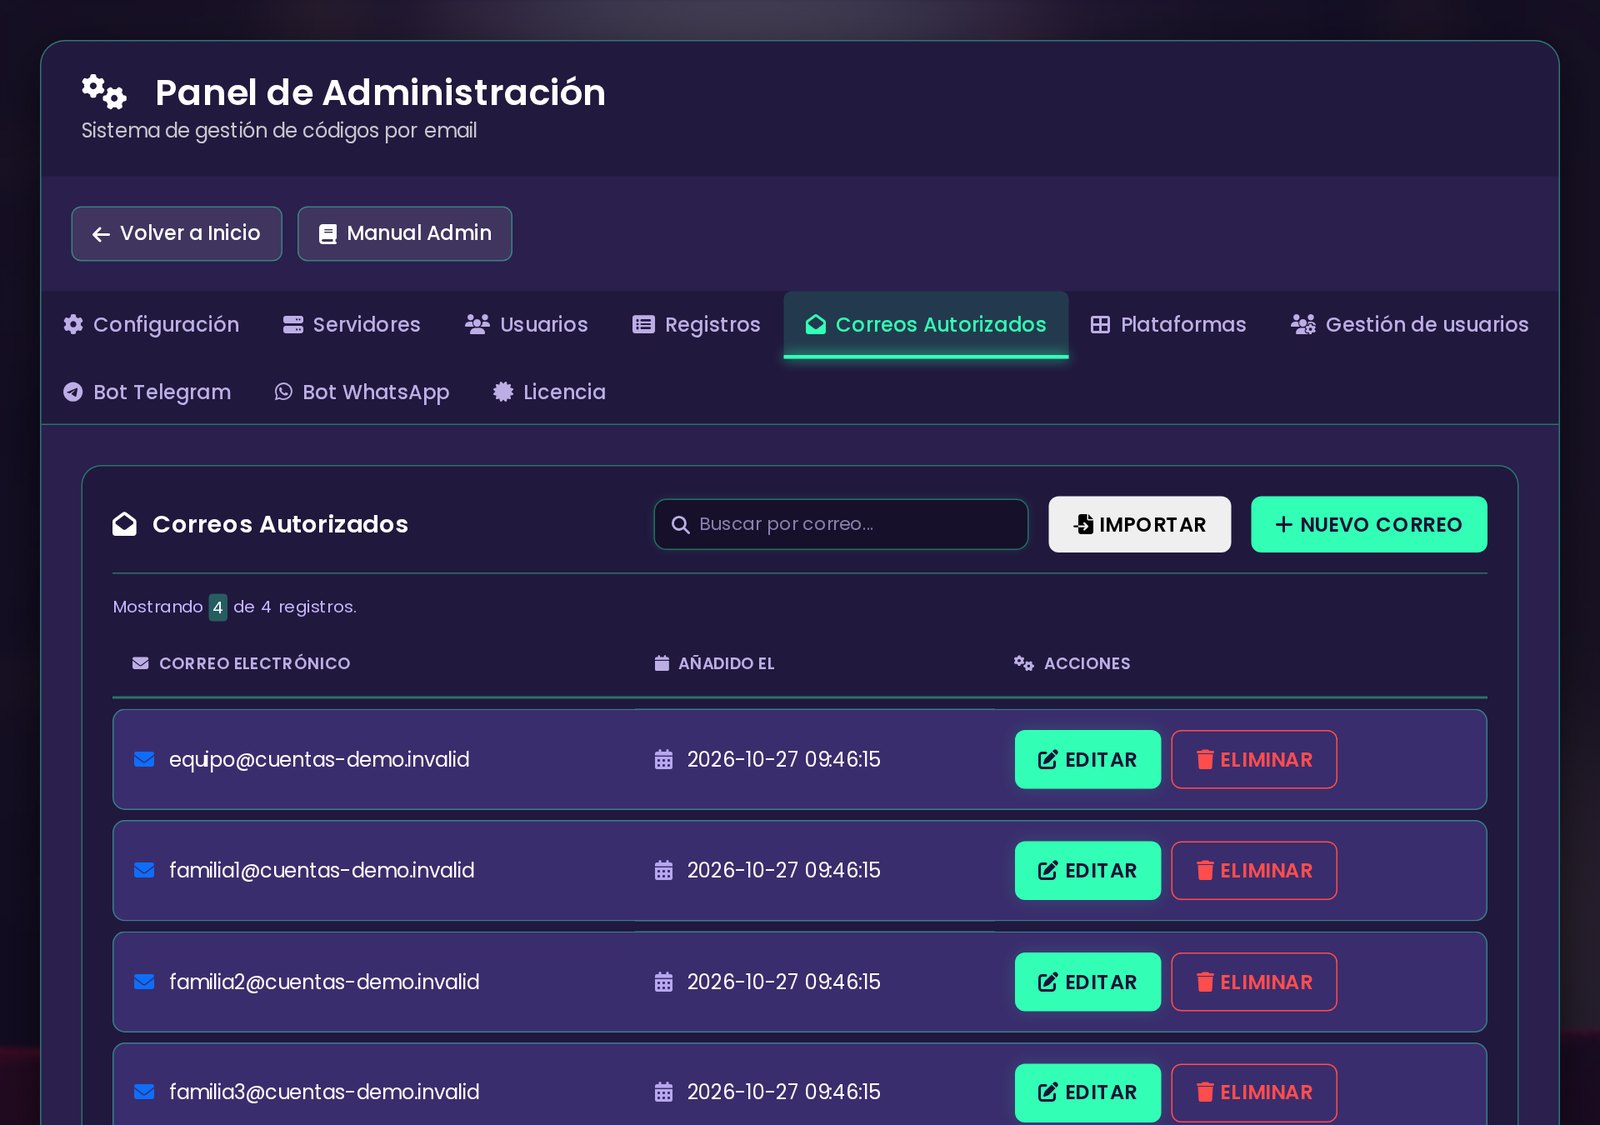
Task: Add a new email with NUEVO CORREO
Action: (x=1369, y=525)
